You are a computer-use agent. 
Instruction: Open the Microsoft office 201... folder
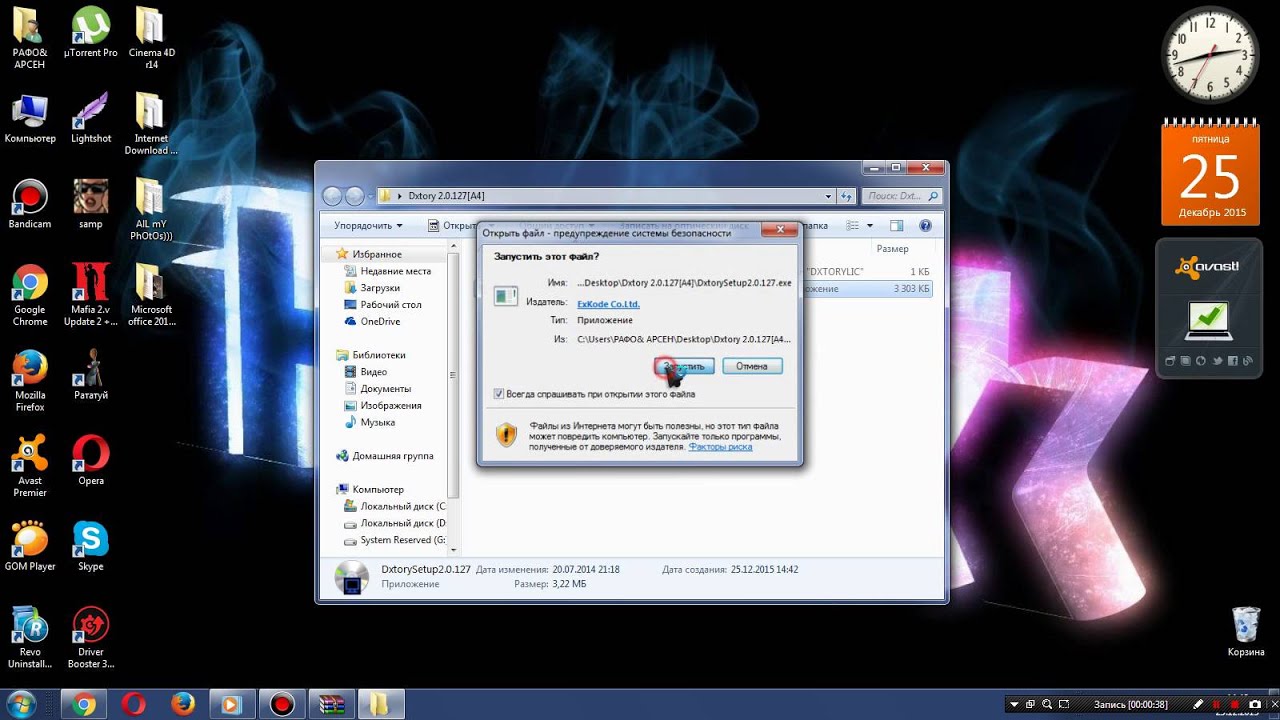(151, 295)
